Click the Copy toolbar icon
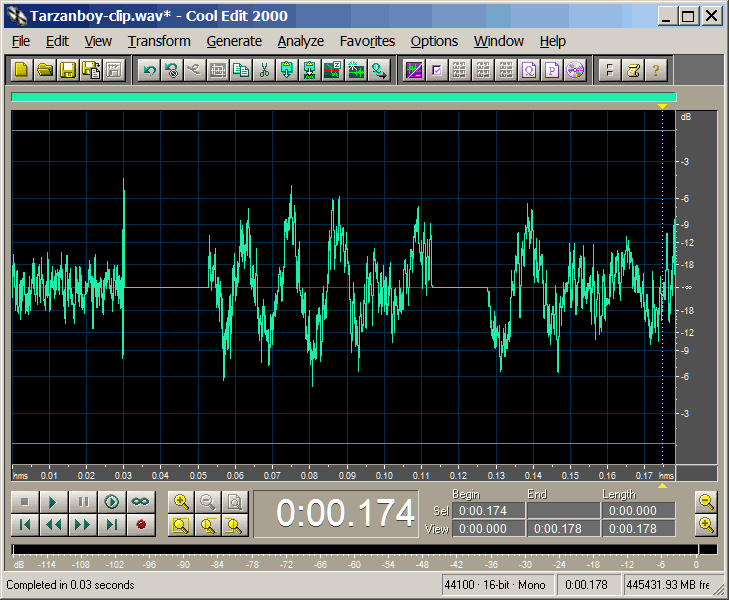This screenshot has width=729, height=600. (241, 70)
